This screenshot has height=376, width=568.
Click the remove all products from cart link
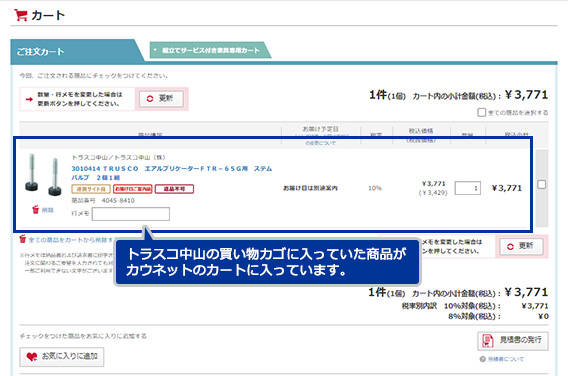click(68, 239)
